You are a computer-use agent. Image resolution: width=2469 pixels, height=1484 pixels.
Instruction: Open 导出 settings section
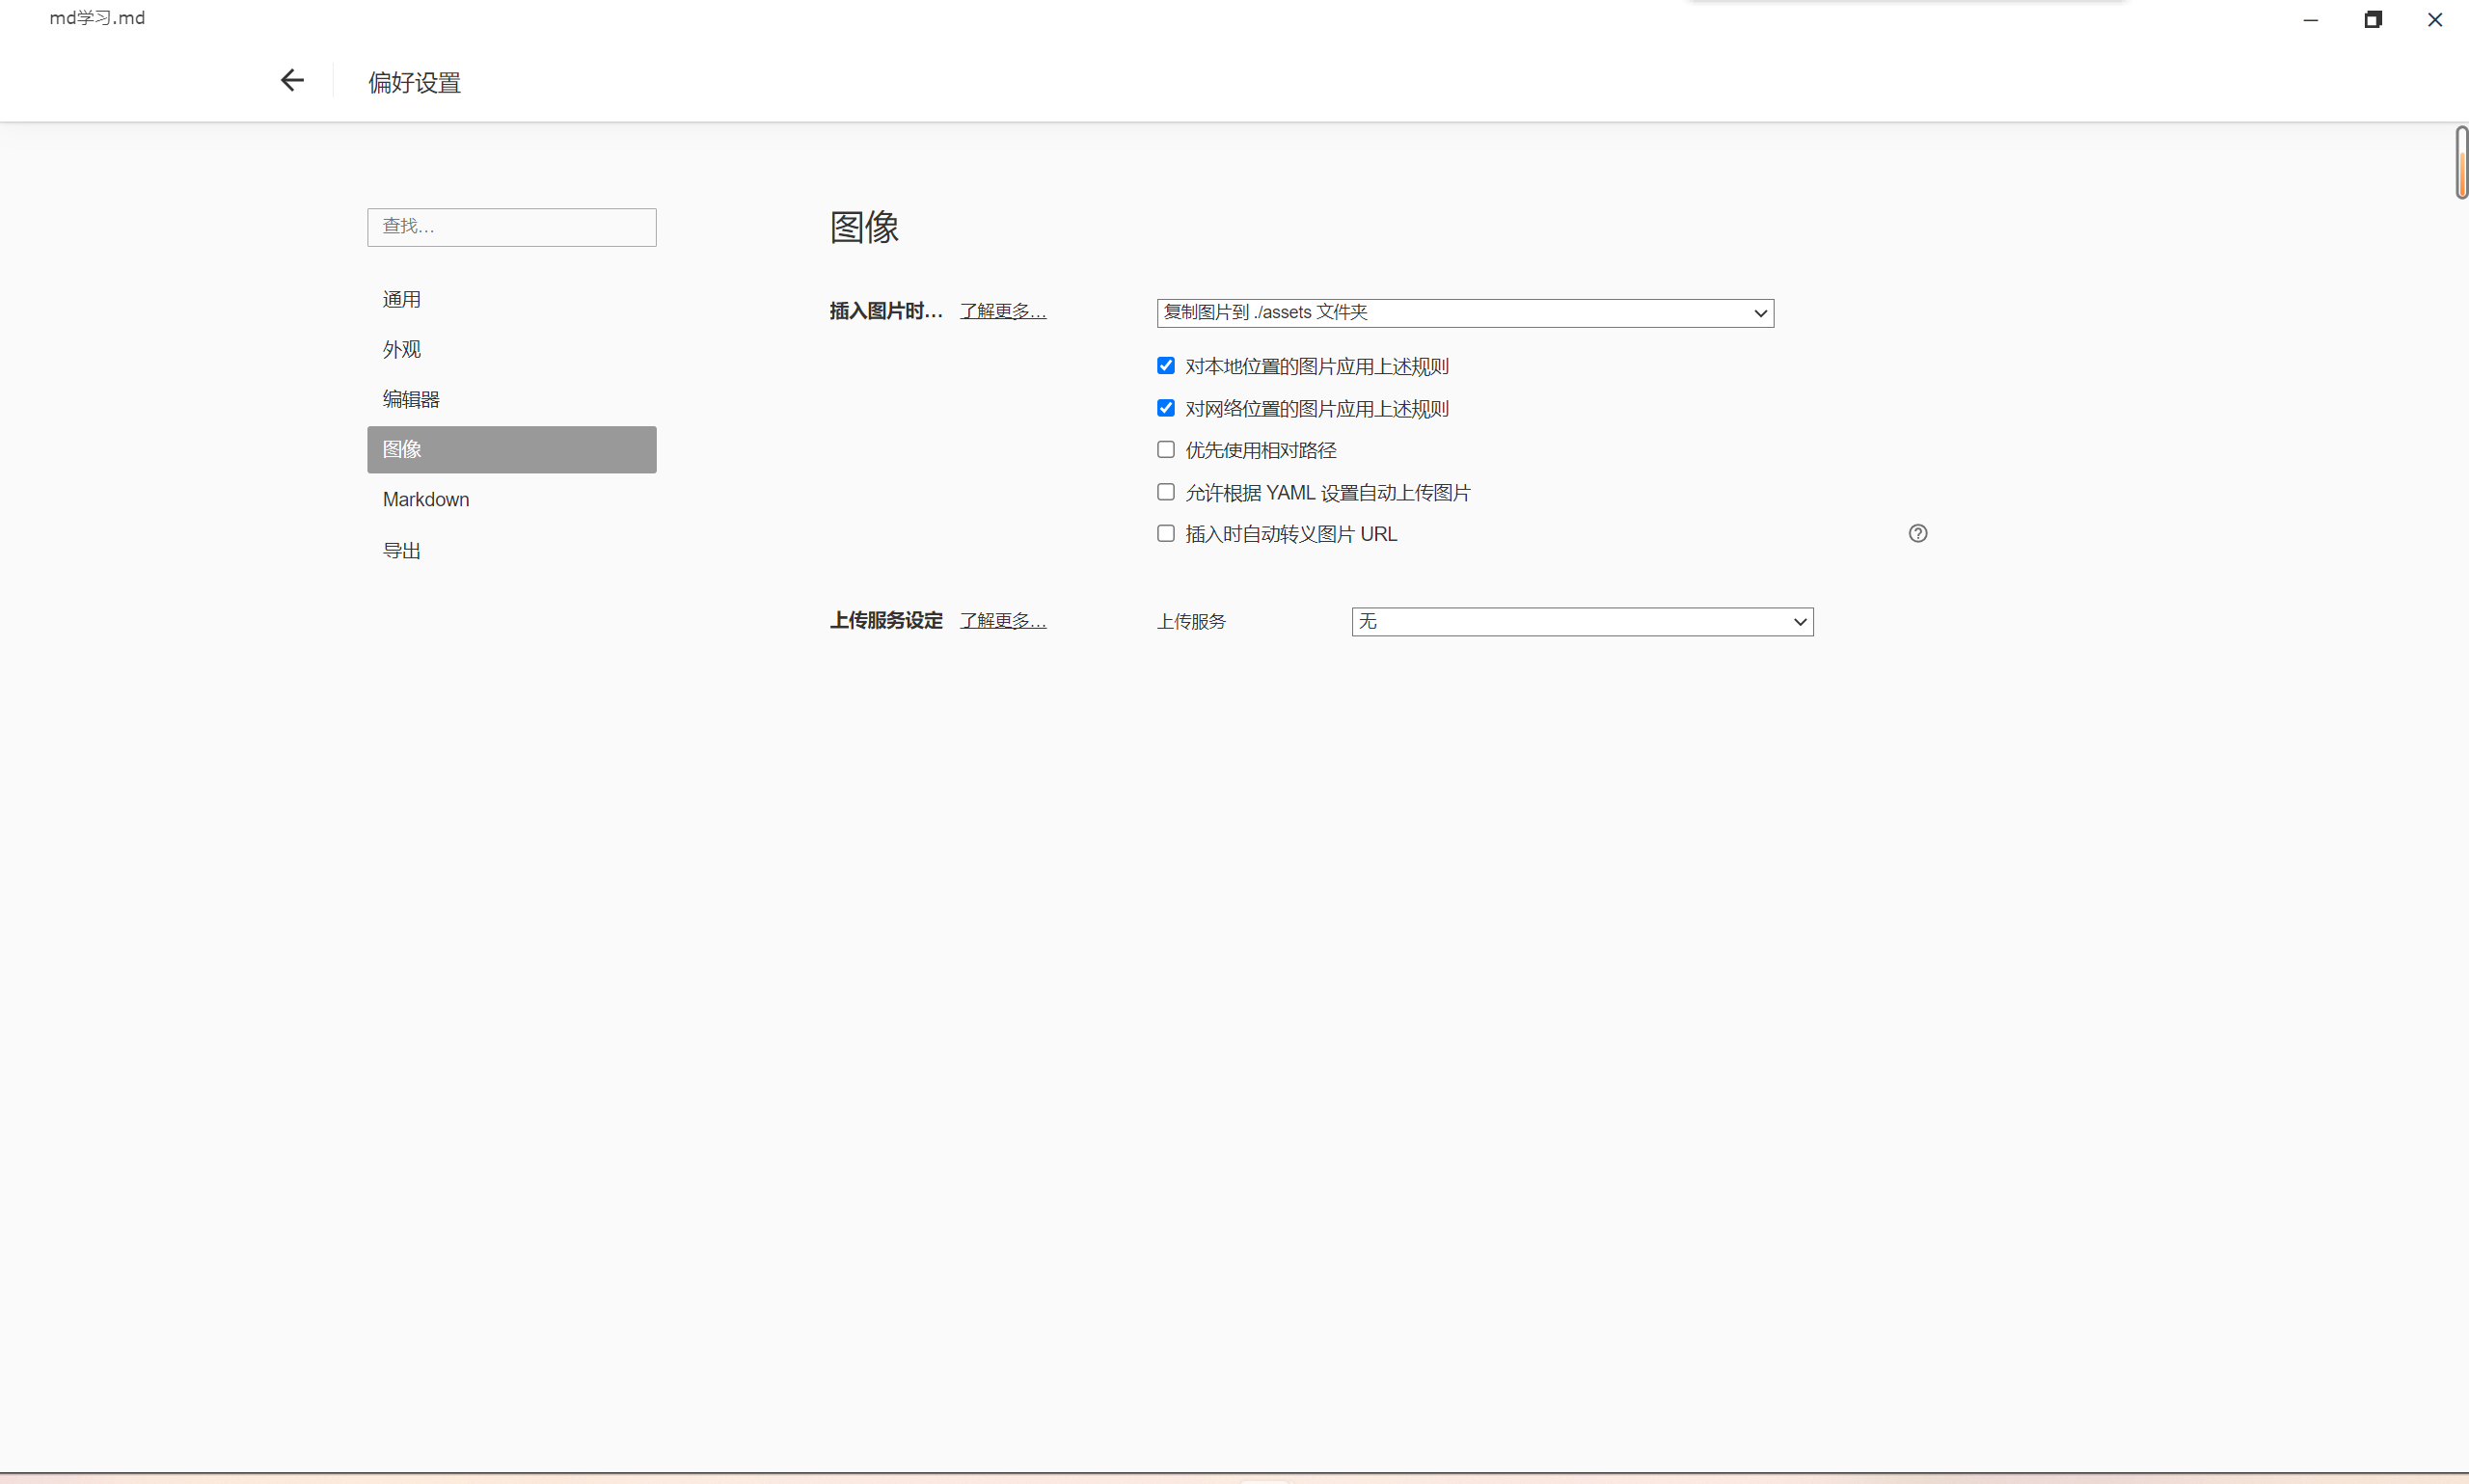pos(402,551)
